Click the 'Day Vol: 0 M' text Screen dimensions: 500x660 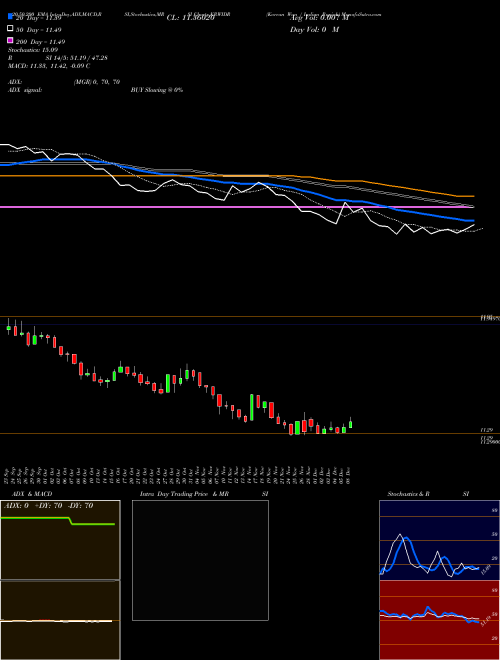[x=314, y=30]
